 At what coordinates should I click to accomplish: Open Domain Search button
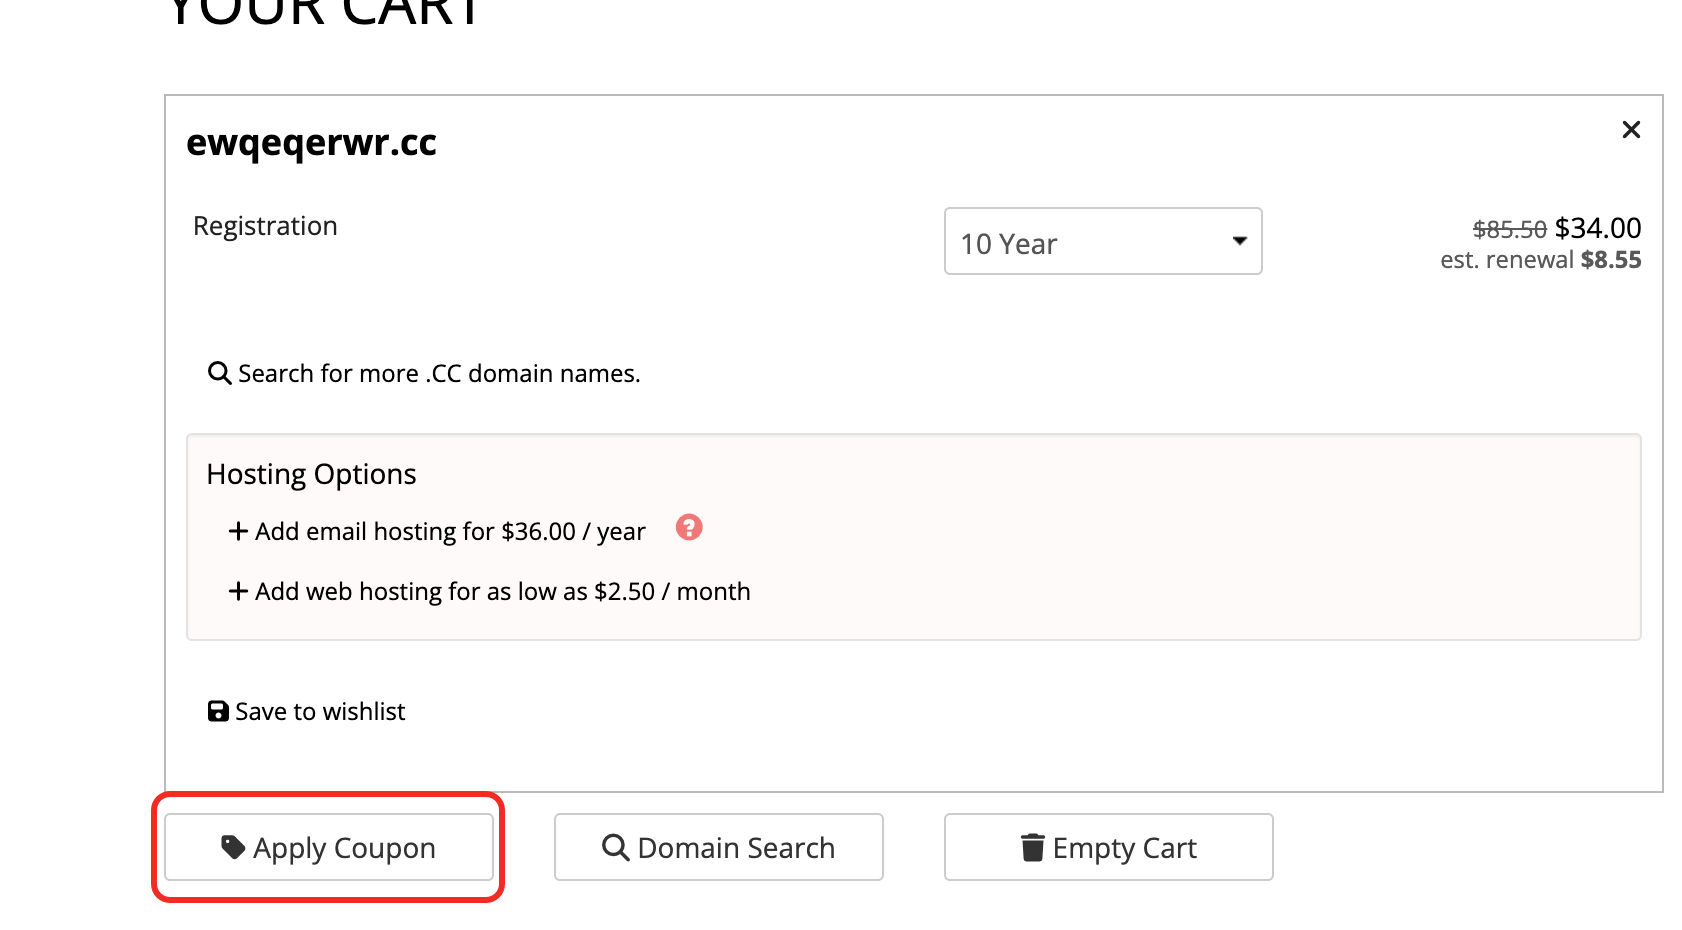719,847
